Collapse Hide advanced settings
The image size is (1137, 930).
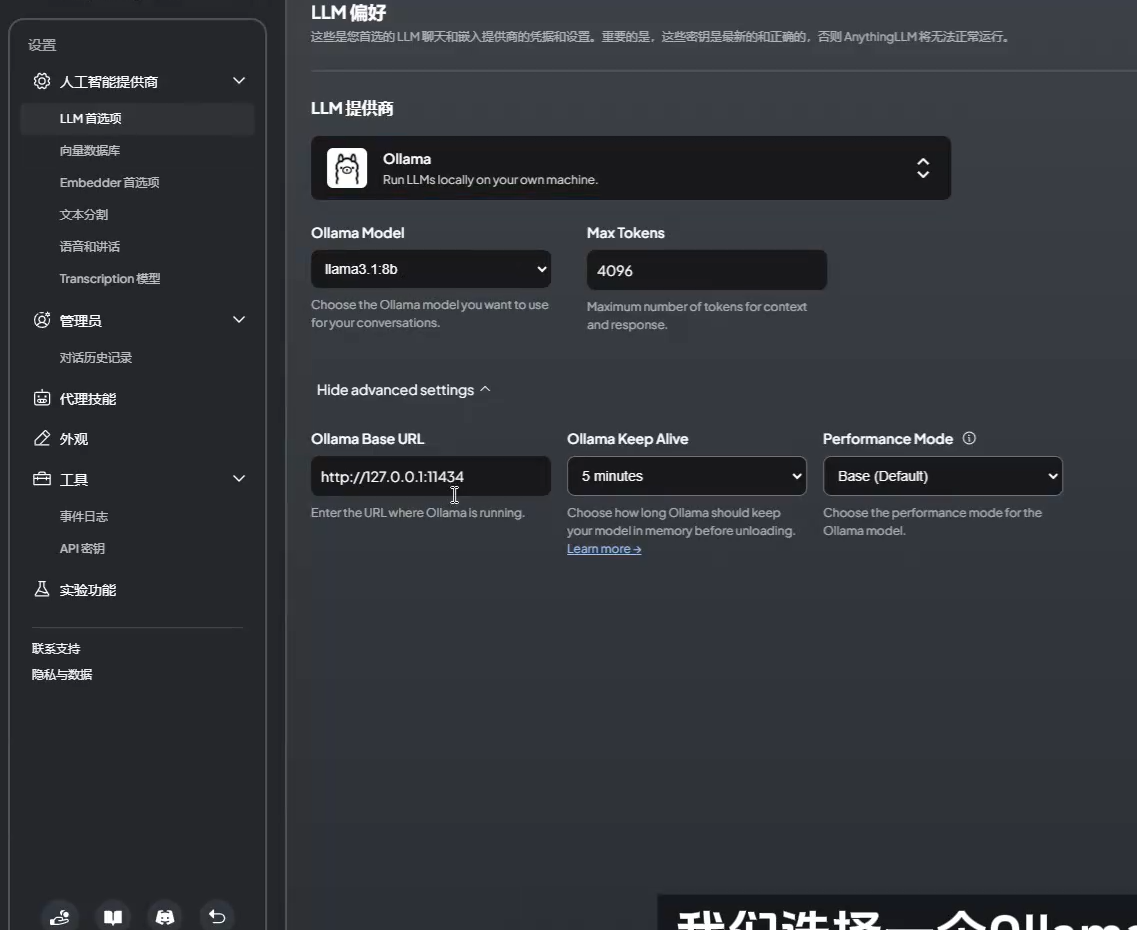(x=403, y=390)
